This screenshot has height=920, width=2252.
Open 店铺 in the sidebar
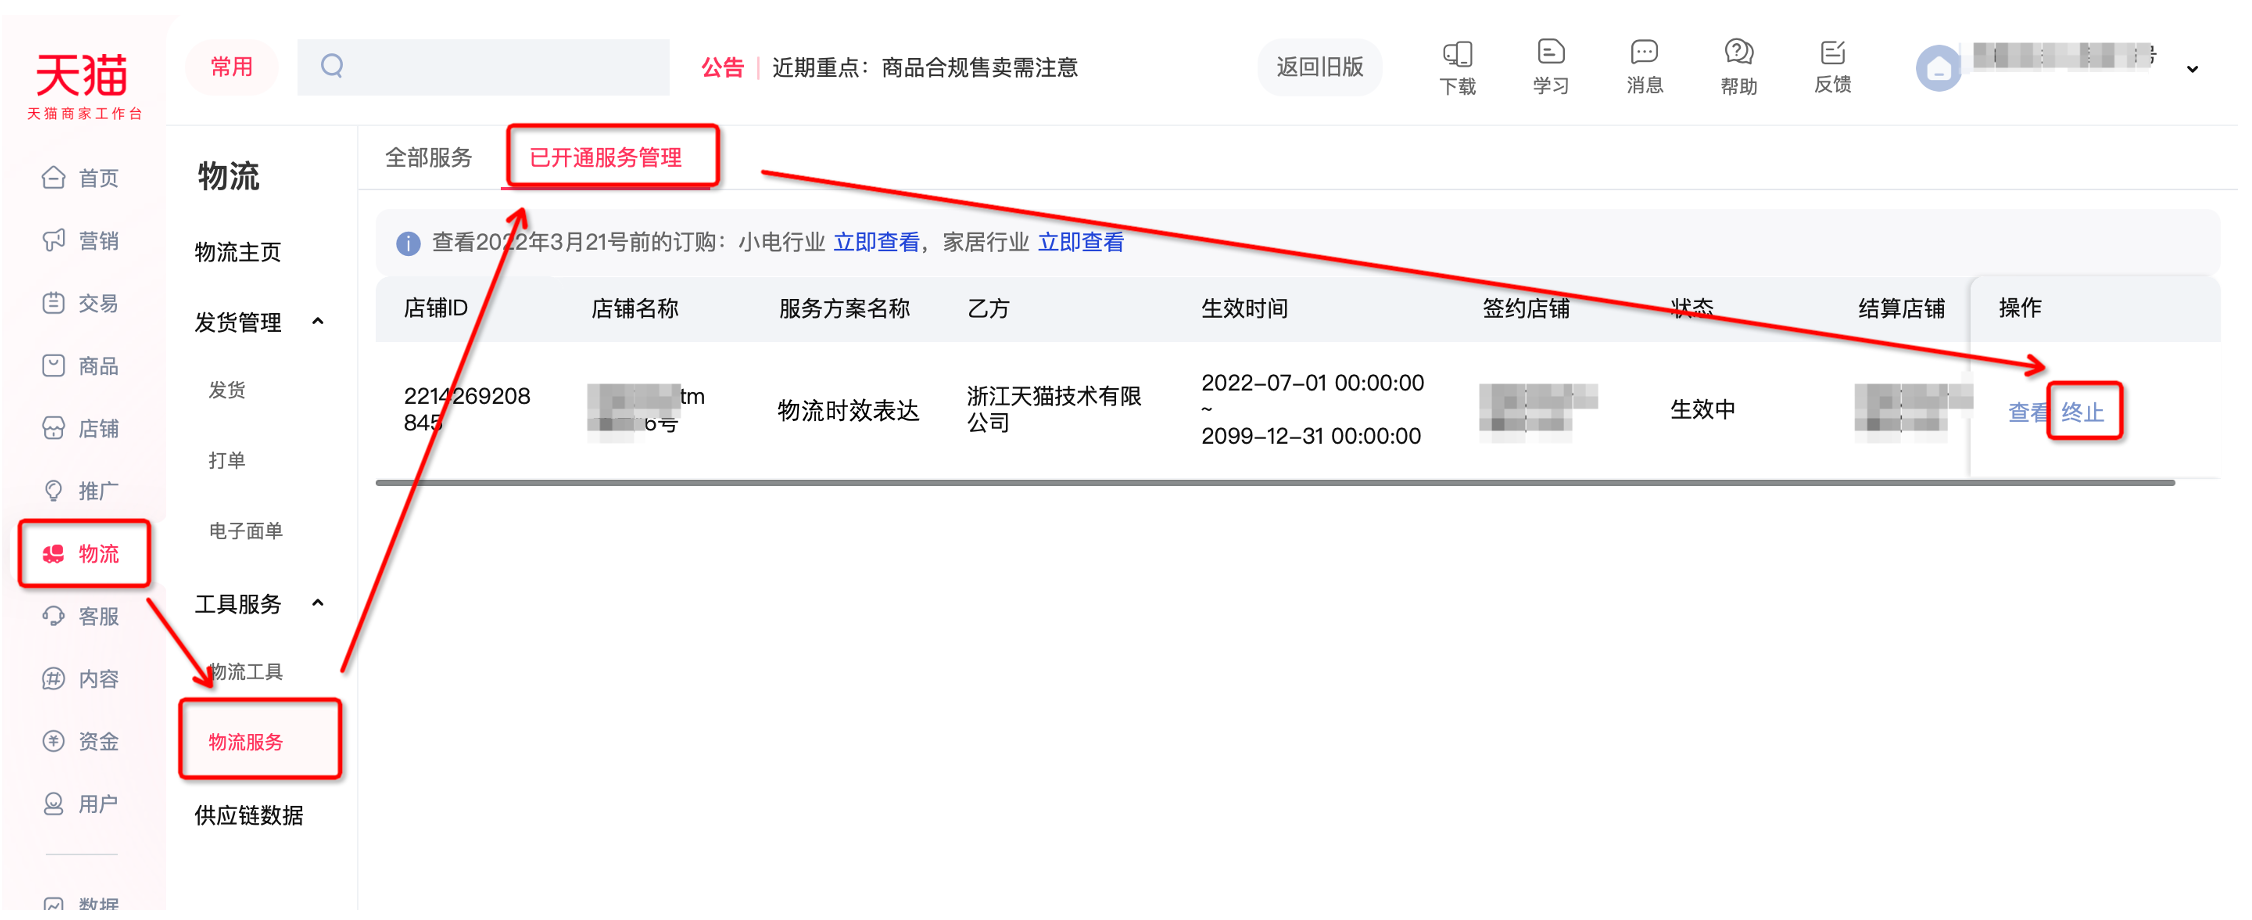click(x=81, y=428)
